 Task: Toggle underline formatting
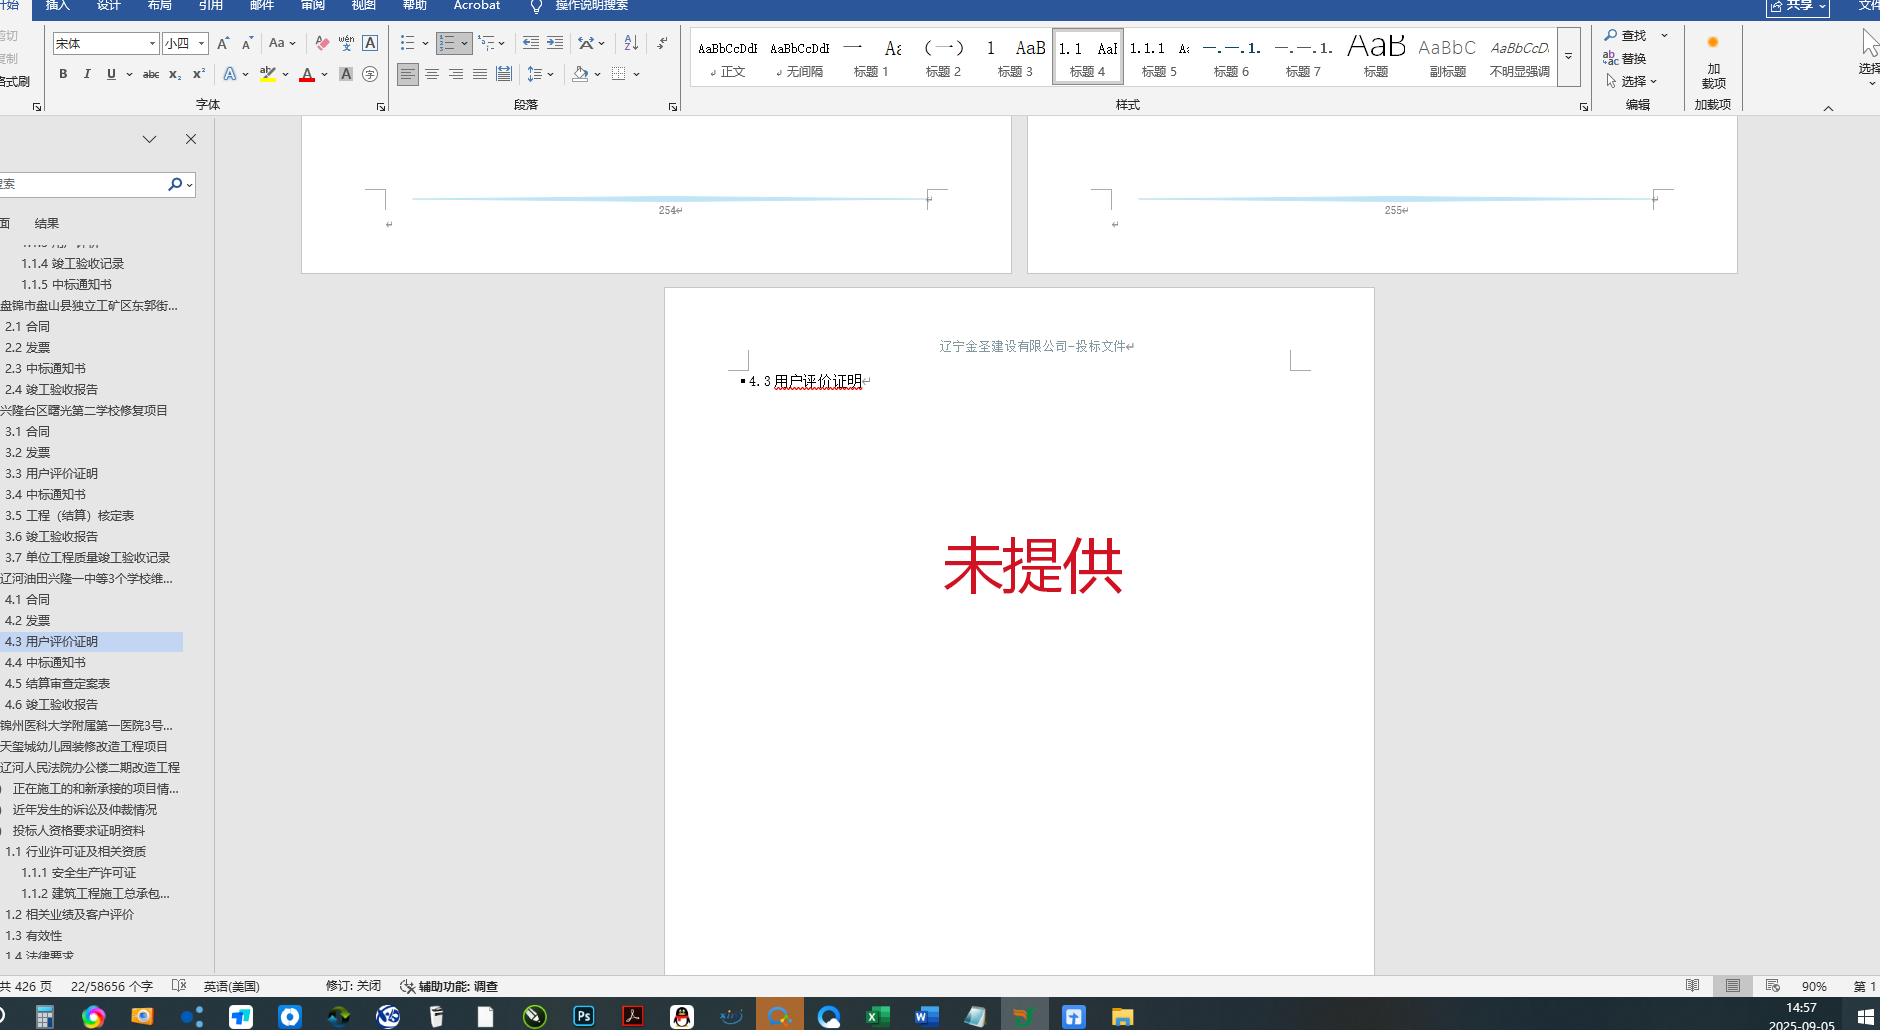pos(110,74)
